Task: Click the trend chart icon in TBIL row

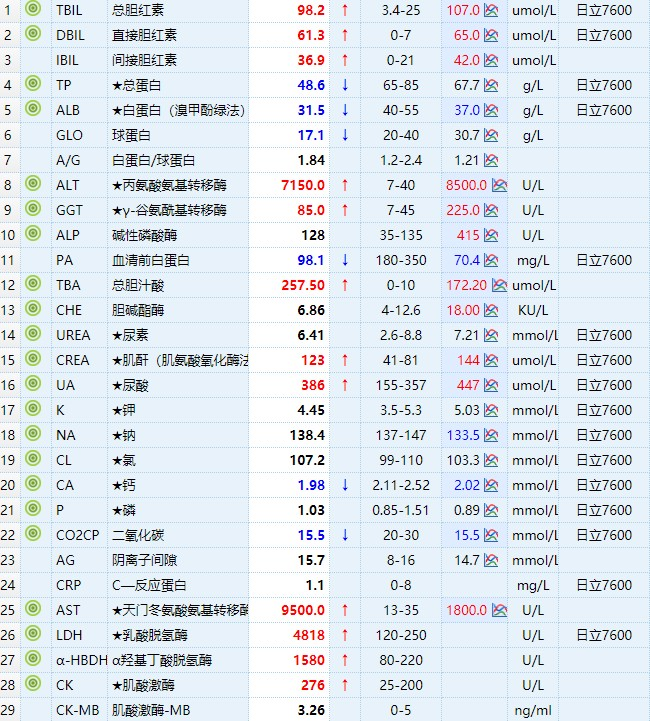Action: (491, 10)
